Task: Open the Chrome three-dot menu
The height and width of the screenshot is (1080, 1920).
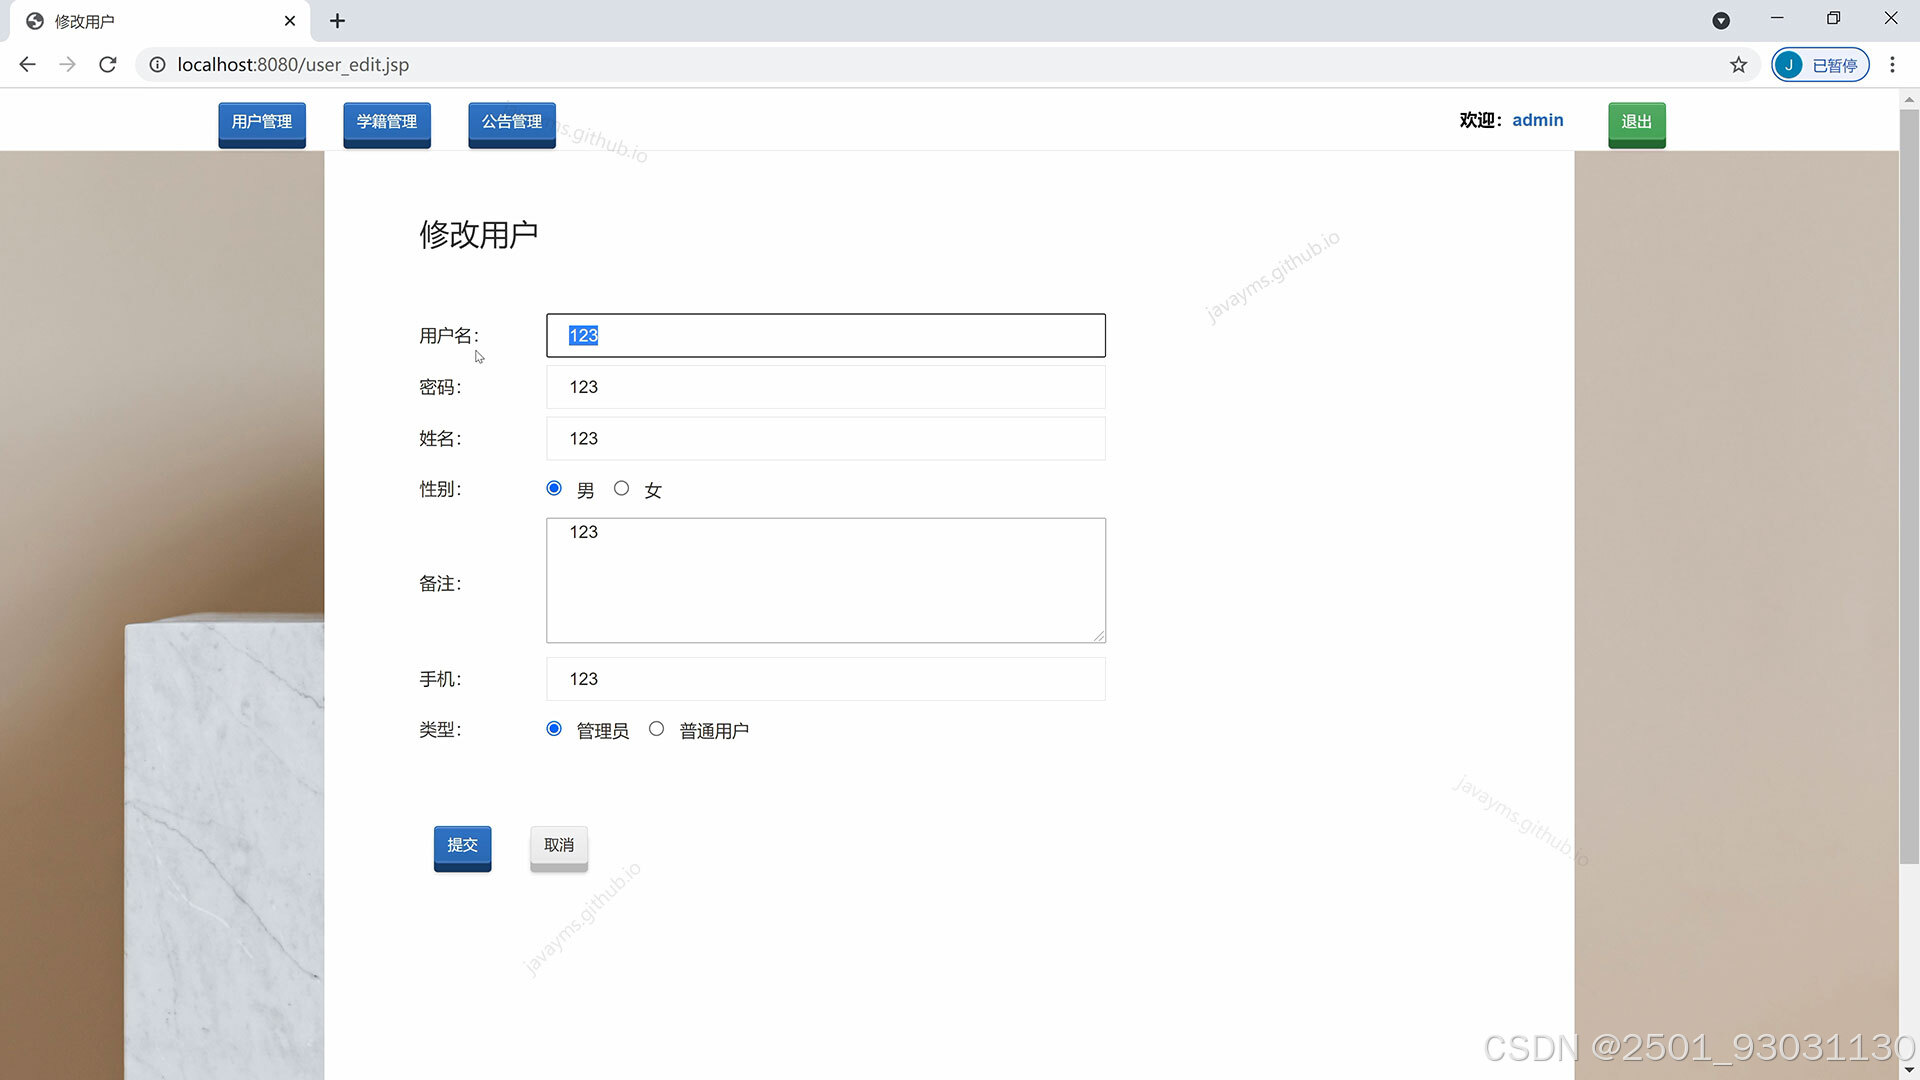Action: 1892,65
